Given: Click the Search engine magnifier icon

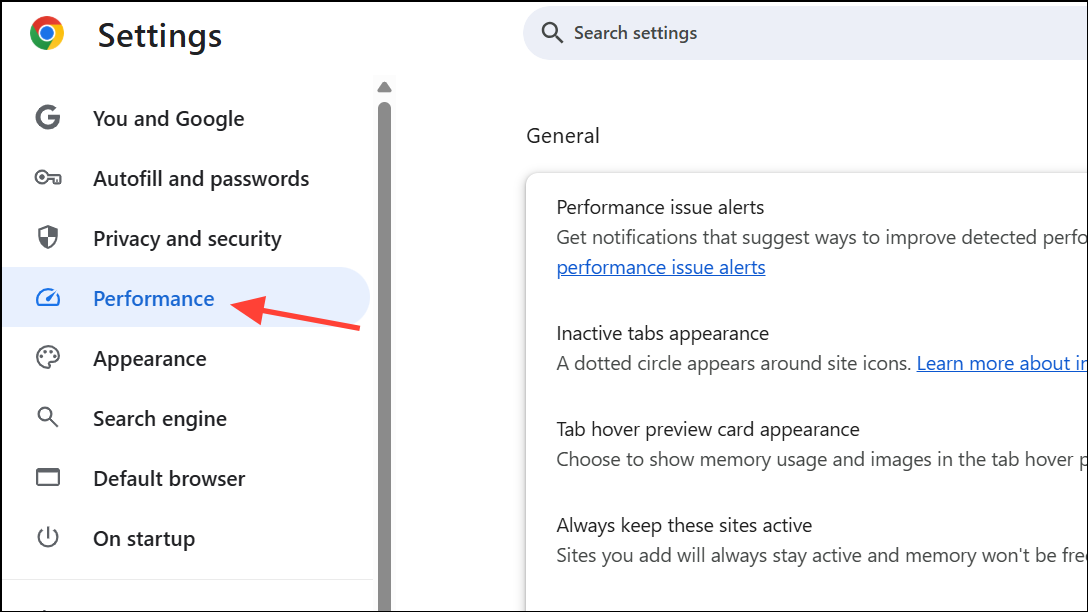Looking at the screenshot, I should click(48, 418).
